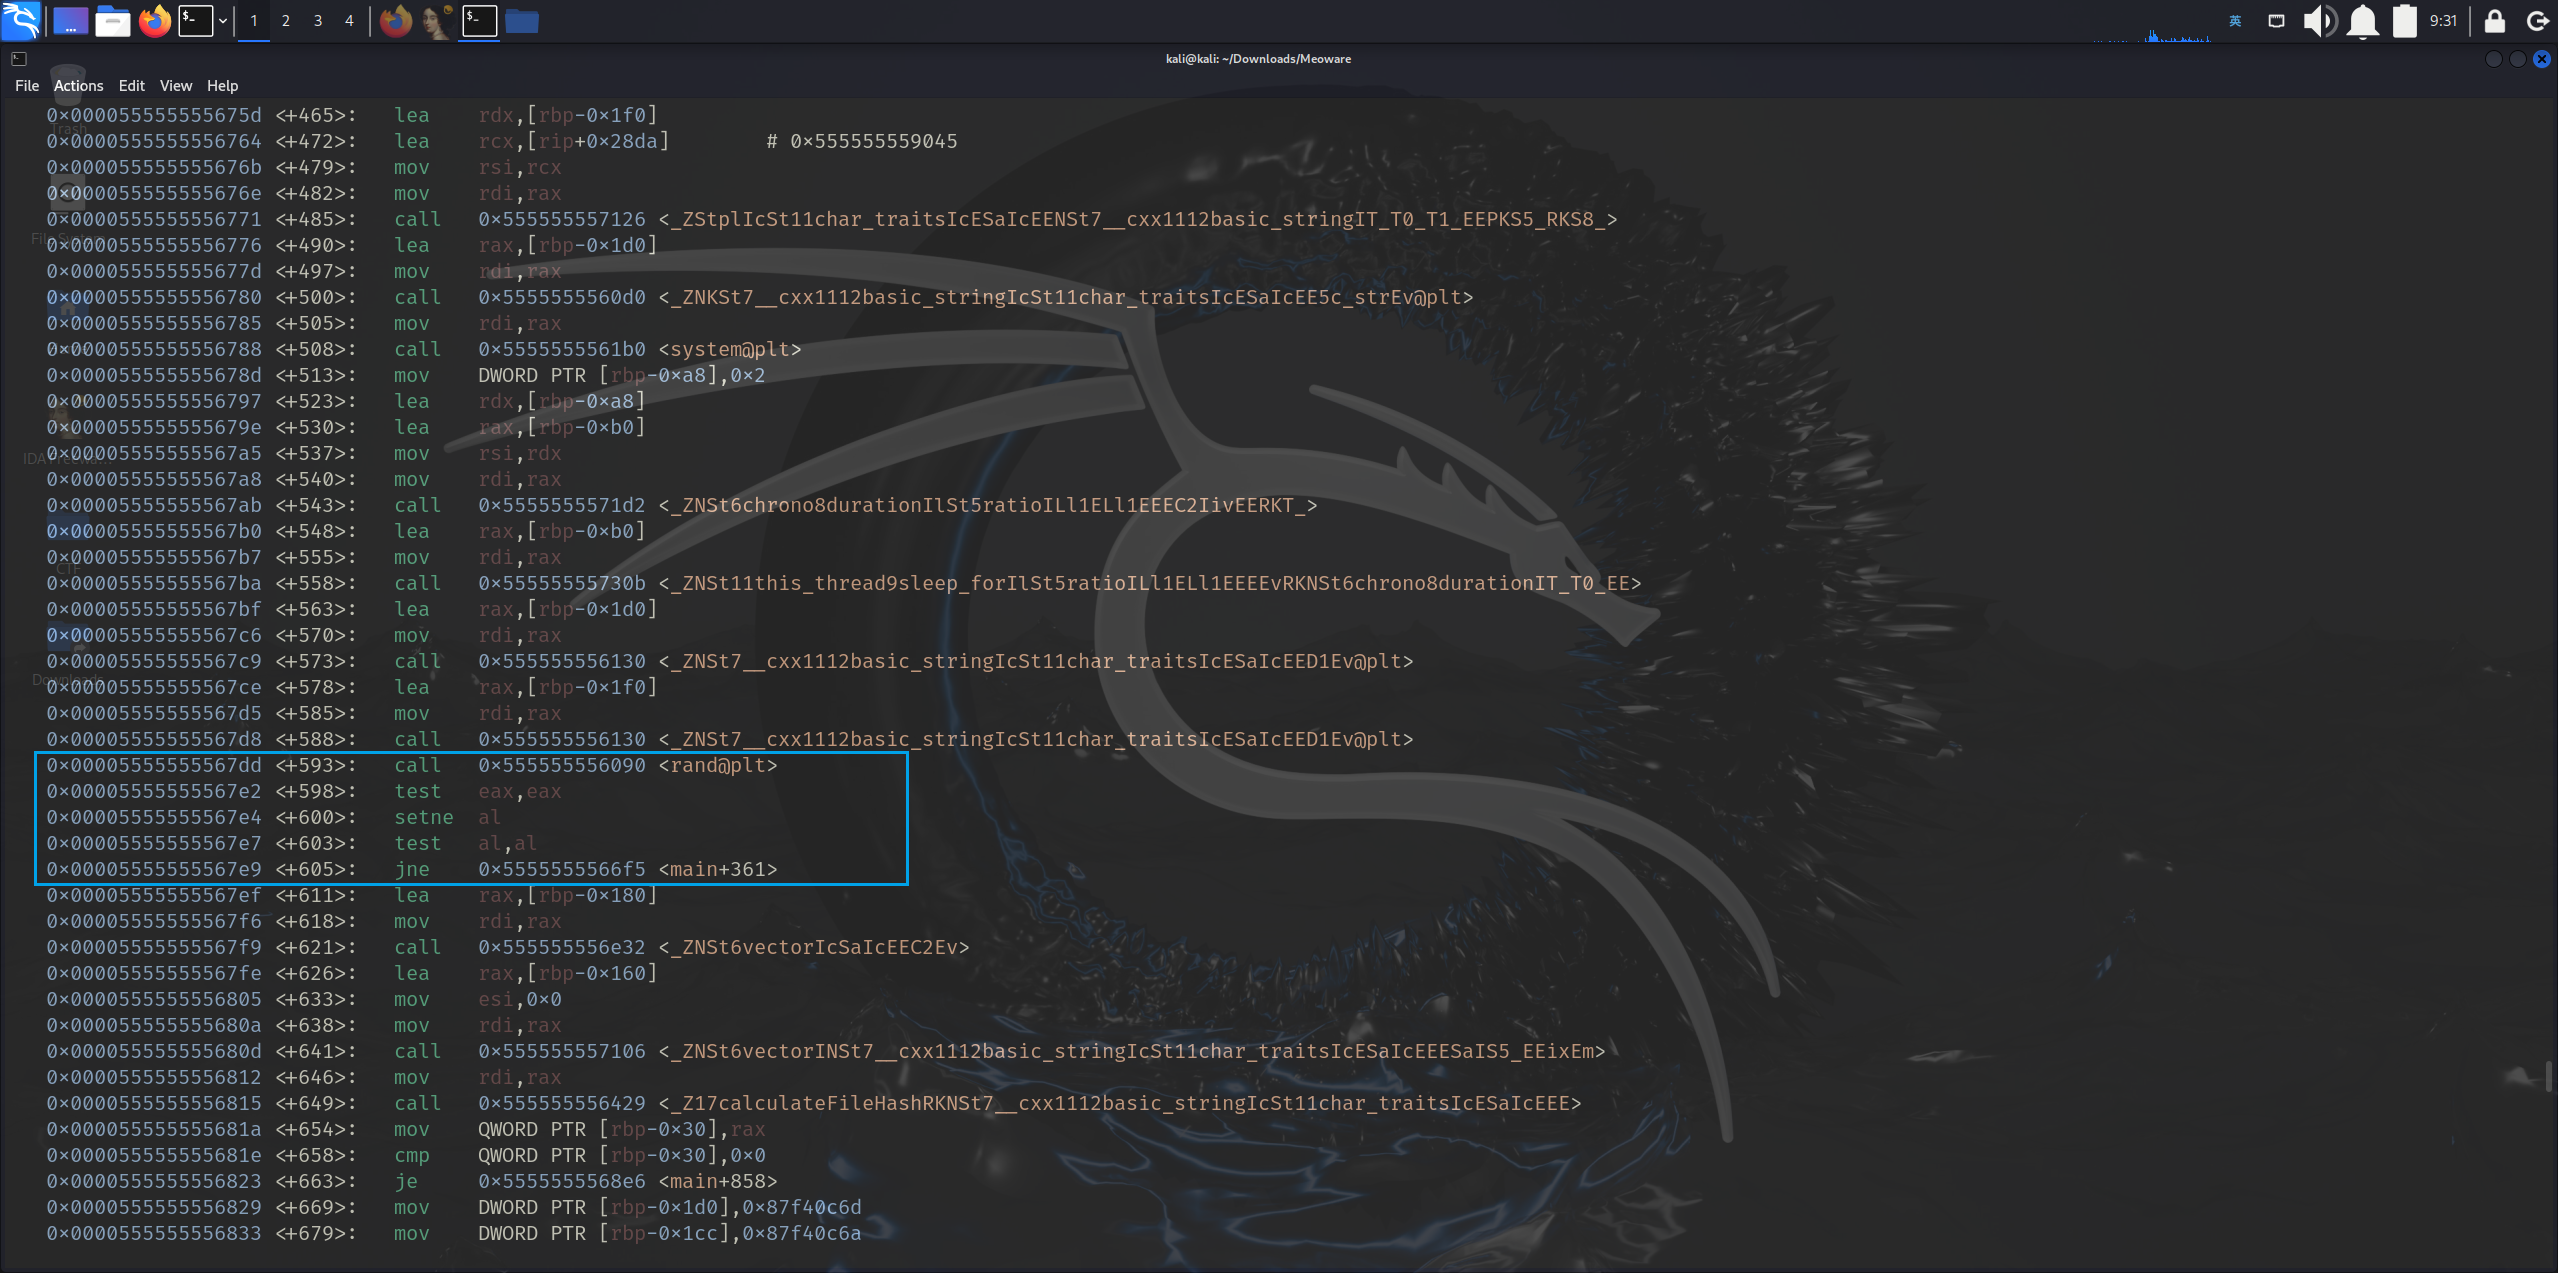This screenshot has height=1273, width=2558.
Task: Toggle the input method language indicator
Action: [2235, 20]
